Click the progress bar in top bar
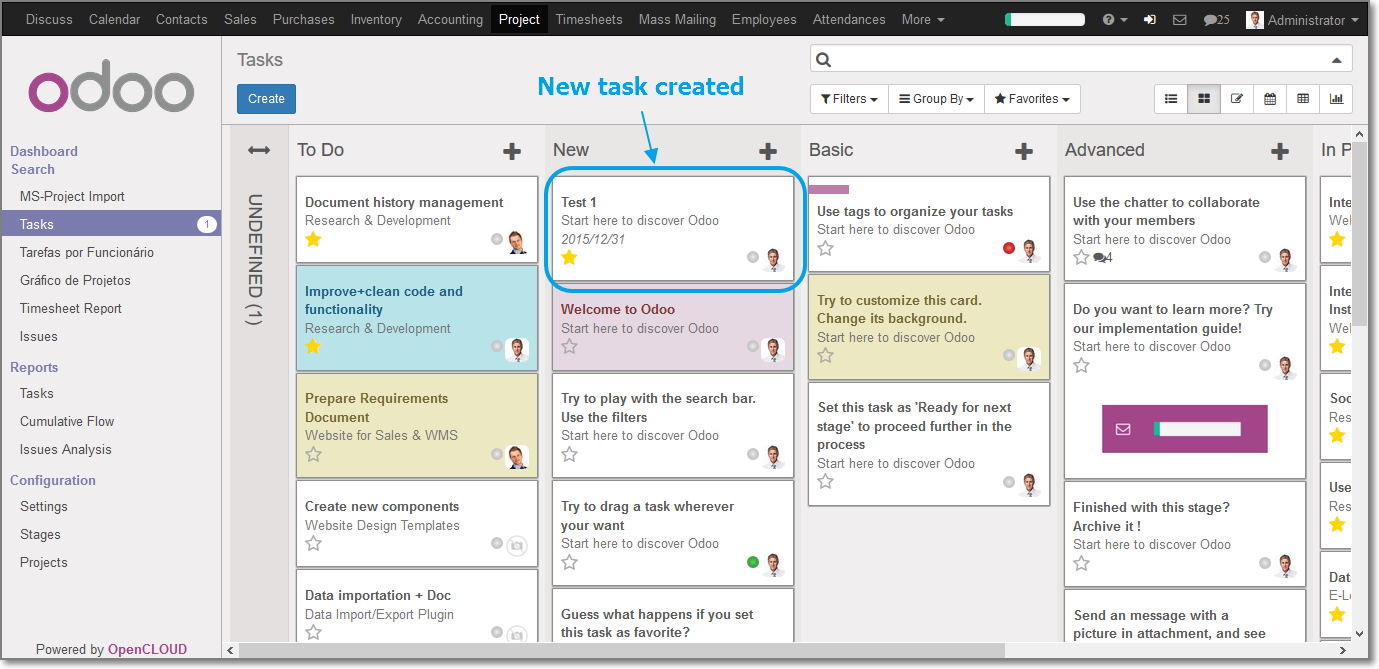Viewport: 1379px width, 669px height. 1045,20
